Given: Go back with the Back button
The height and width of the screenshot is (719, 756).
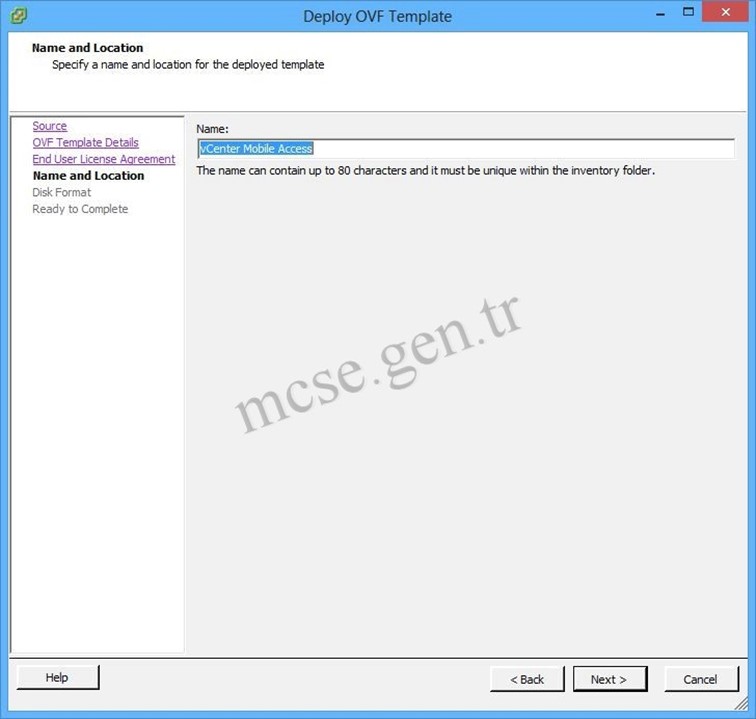Looking at the screenshot, I should pyautogui.click(x=527, y=679).
